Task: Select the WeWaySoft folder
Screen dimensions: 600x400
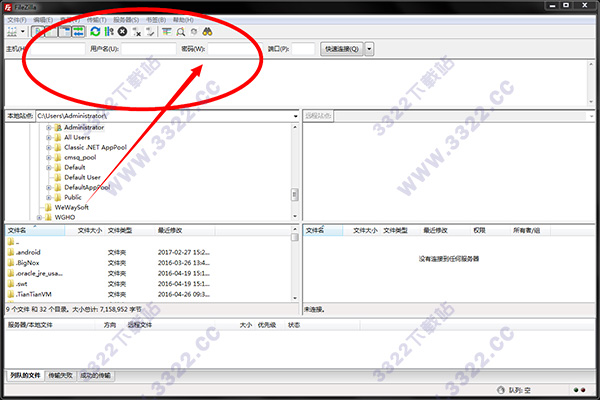Action: 71,207
